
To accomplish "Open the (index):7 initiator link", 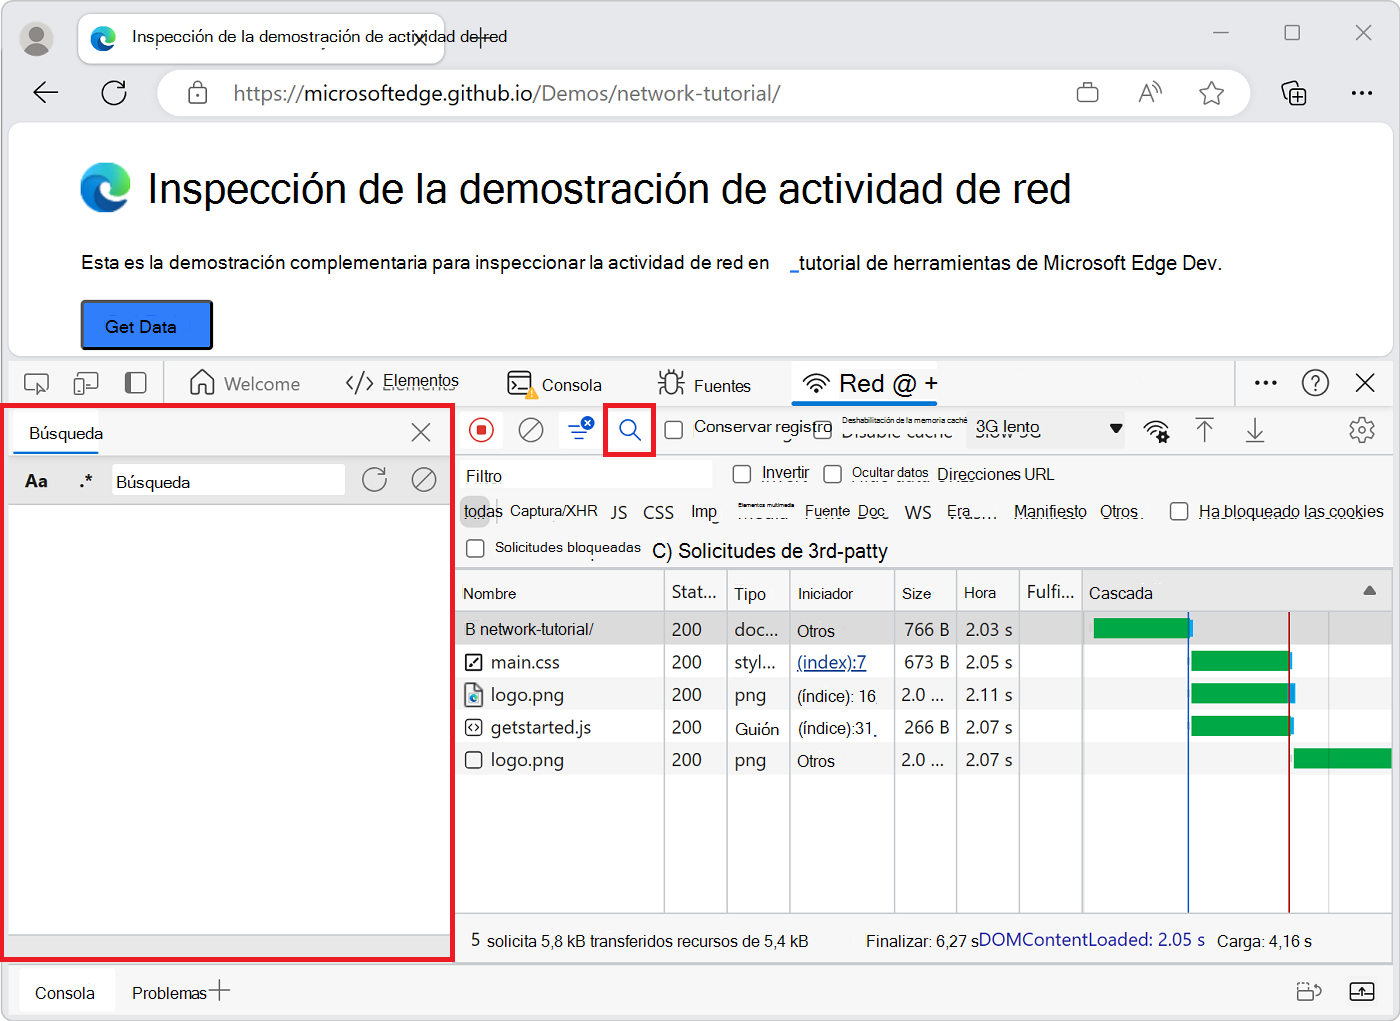I will point(832,662).
